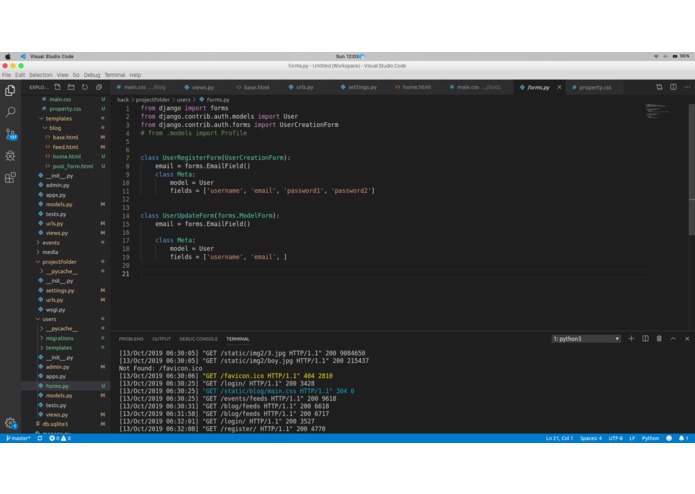Open the Extensions view

(x=10, y=178)
